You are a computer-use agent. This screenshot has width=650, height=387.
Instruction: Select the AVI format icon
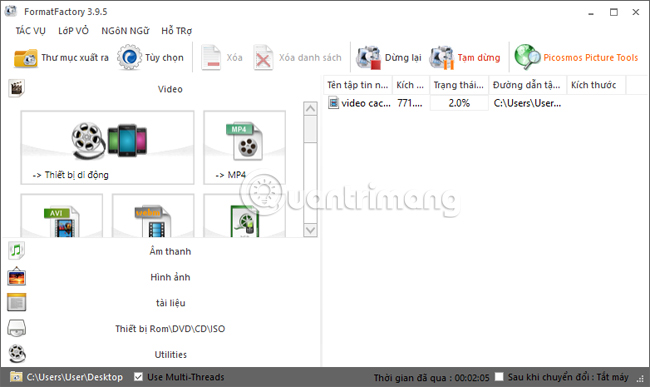point(62,216)
